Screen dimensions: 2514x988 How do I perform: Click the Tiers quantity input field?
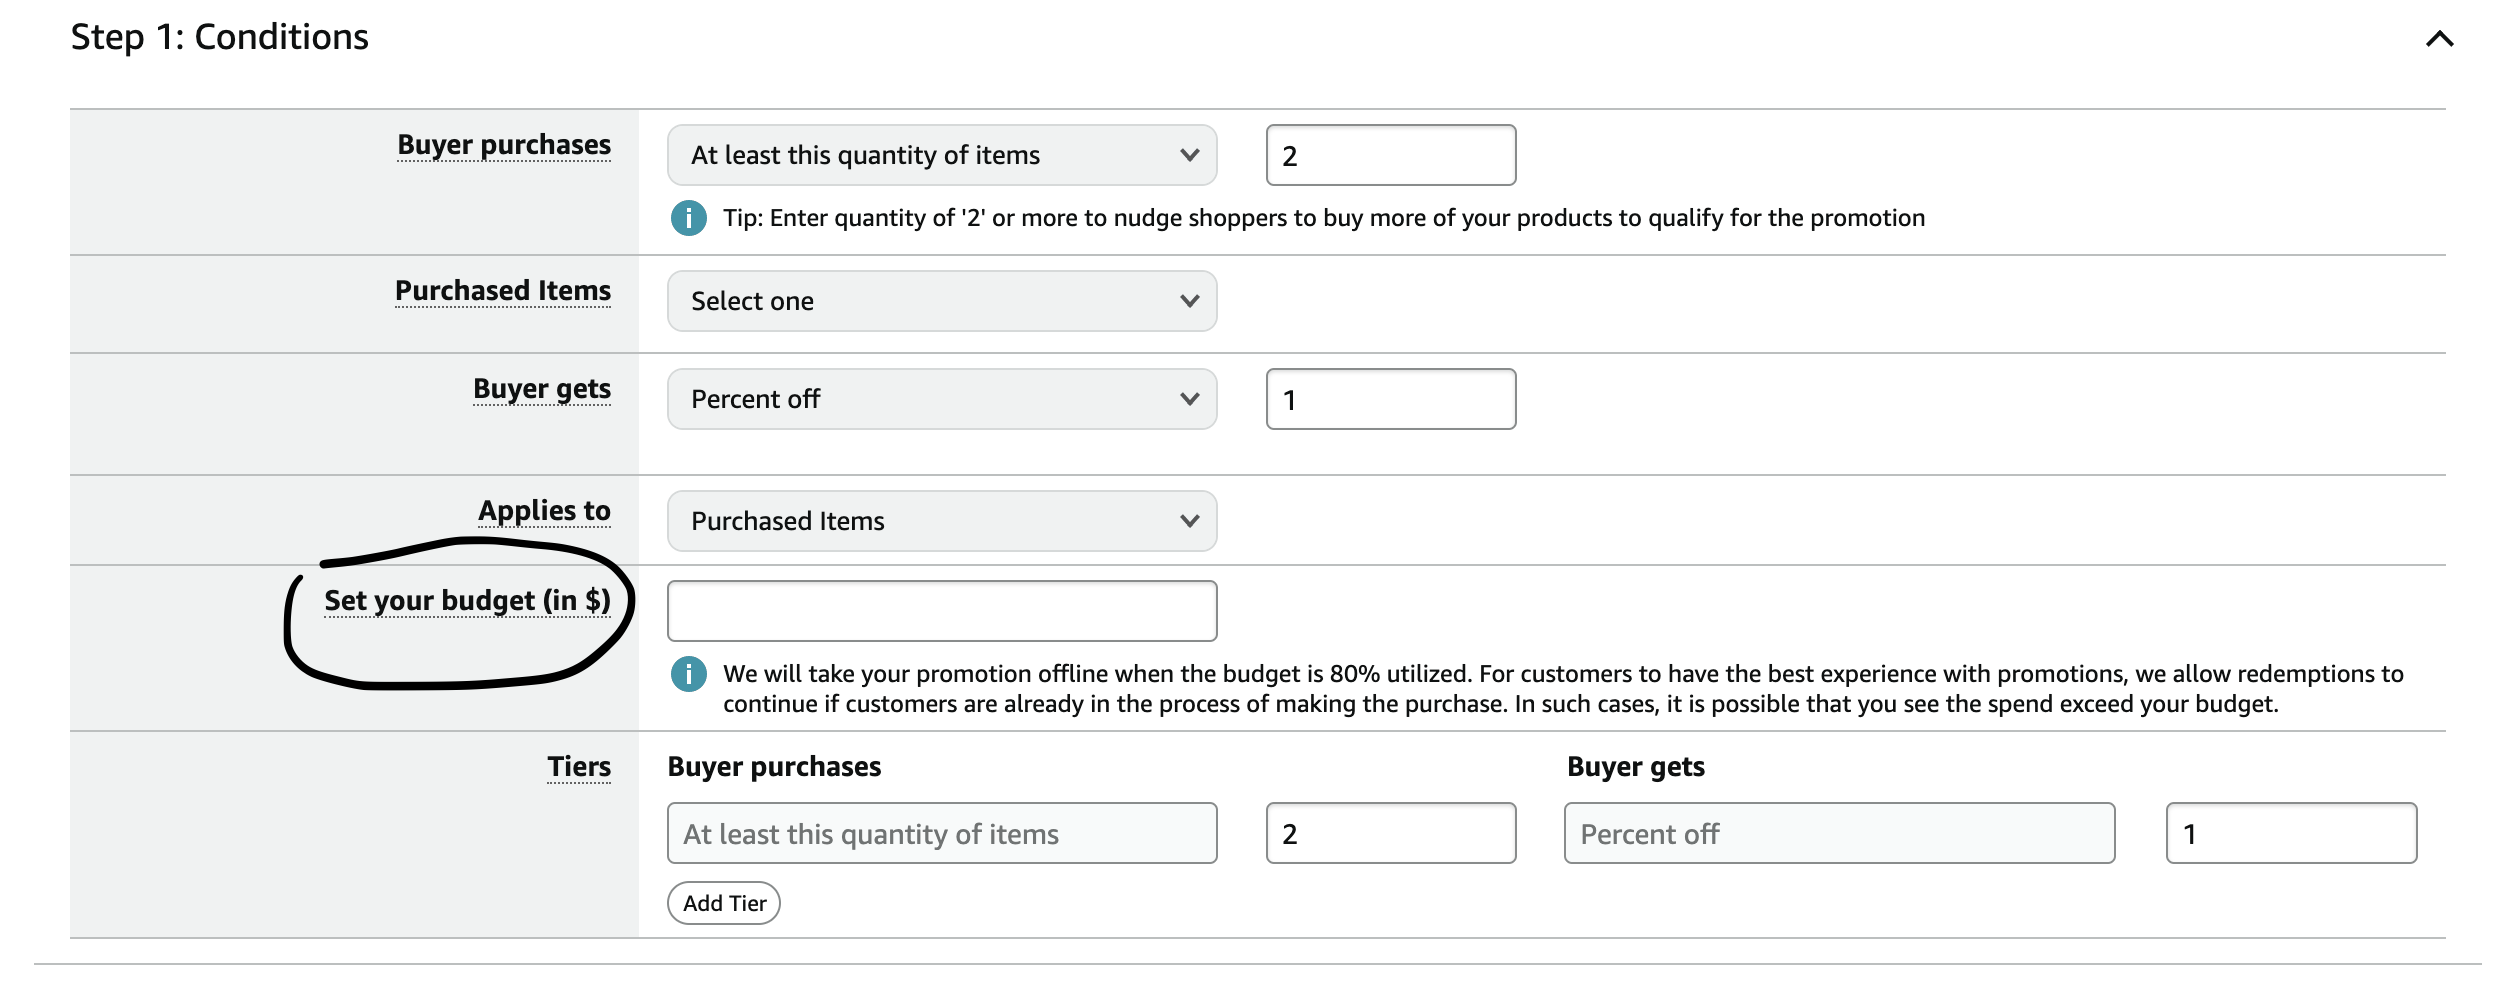[1391, 833]
